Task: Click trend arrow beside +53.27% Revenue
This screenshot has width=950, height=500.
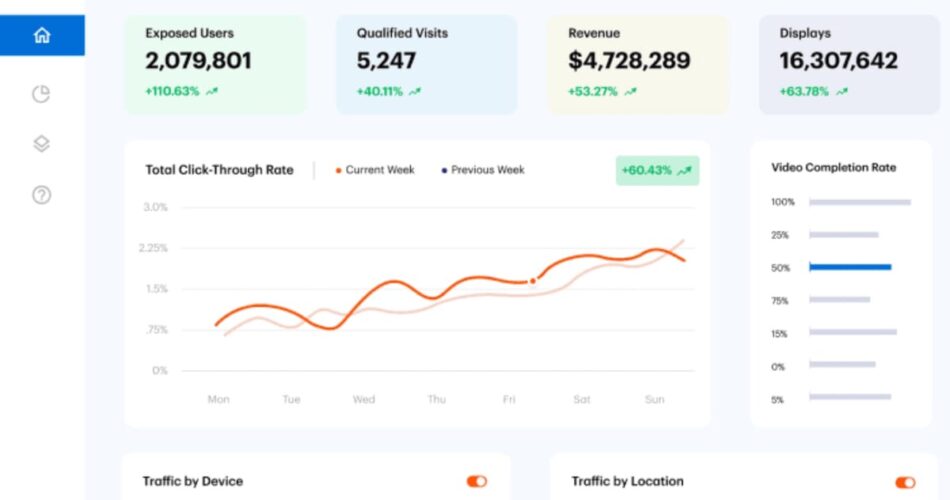Action: click(x=630, y=92)
